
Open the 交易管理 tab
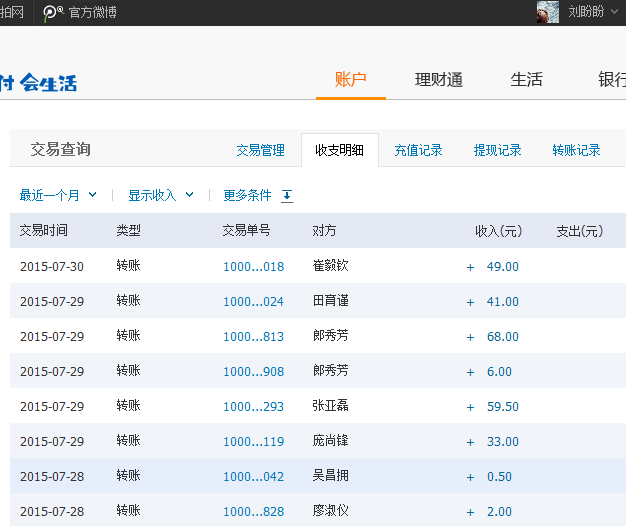[x=260, y=150]
